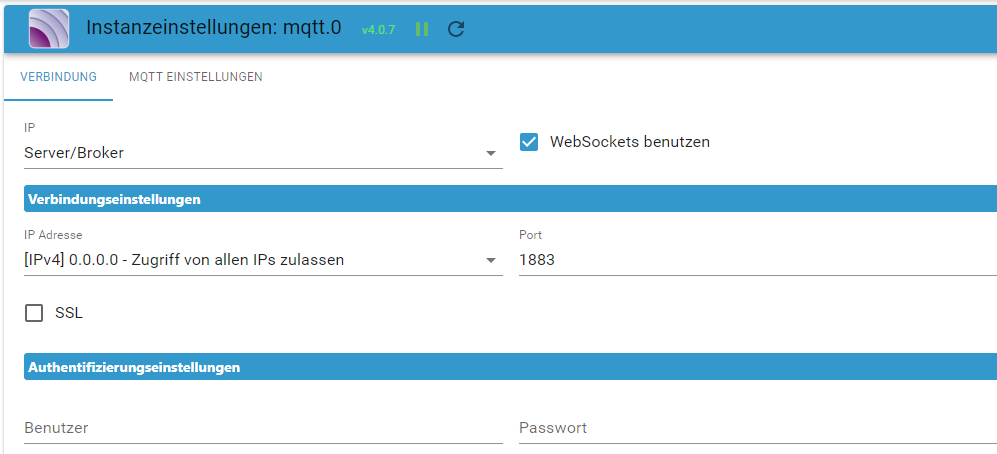Switch to the VERBINDUNG tab
The image size is (997, 454).
58,77
